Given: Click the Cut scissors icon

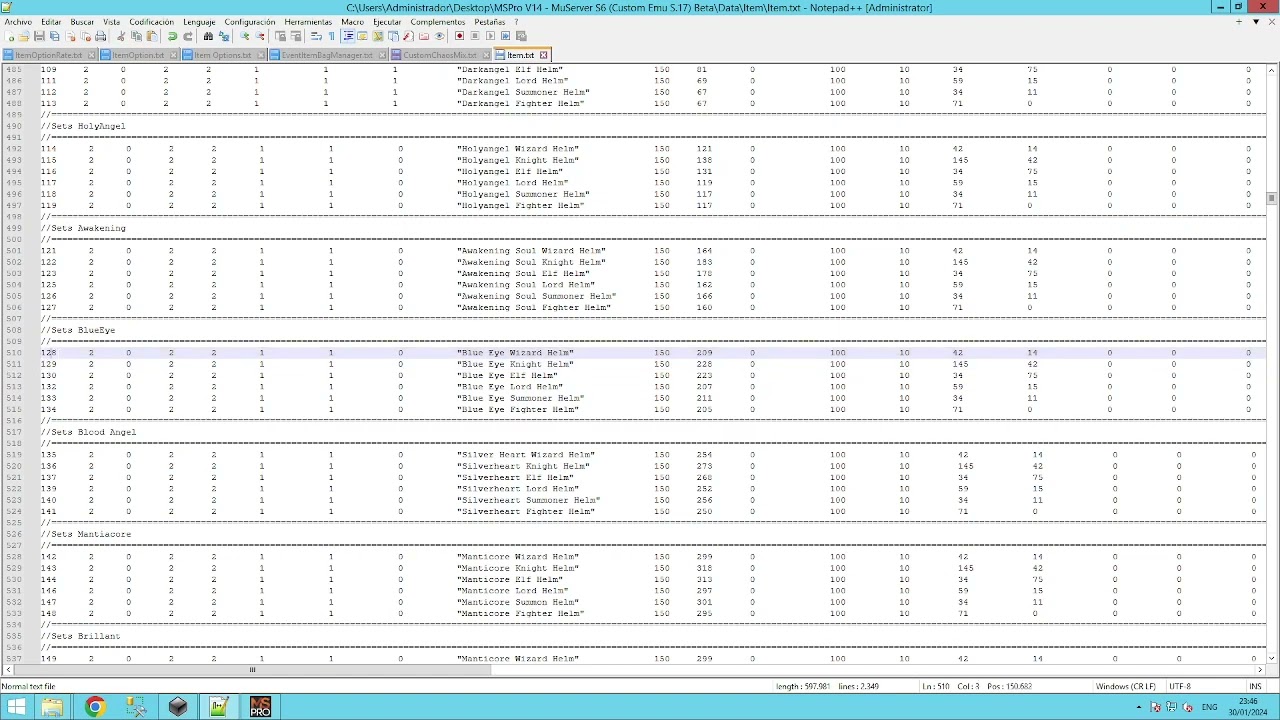Looking at the screenshot, I should [x=121, y=36].
